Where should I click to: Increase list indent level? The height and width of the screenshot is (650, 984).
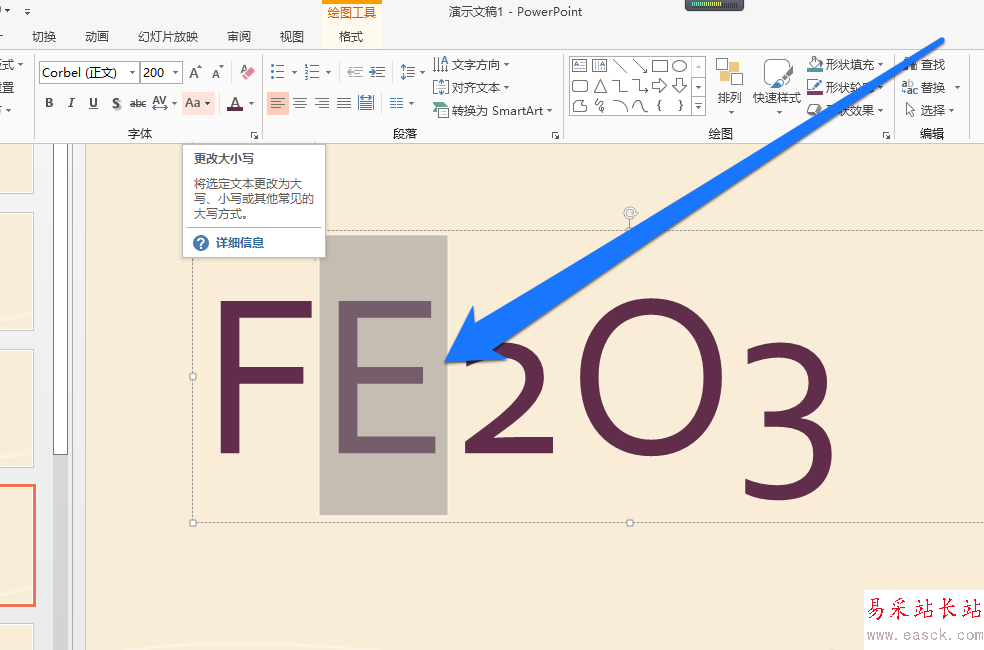point(377,72)
